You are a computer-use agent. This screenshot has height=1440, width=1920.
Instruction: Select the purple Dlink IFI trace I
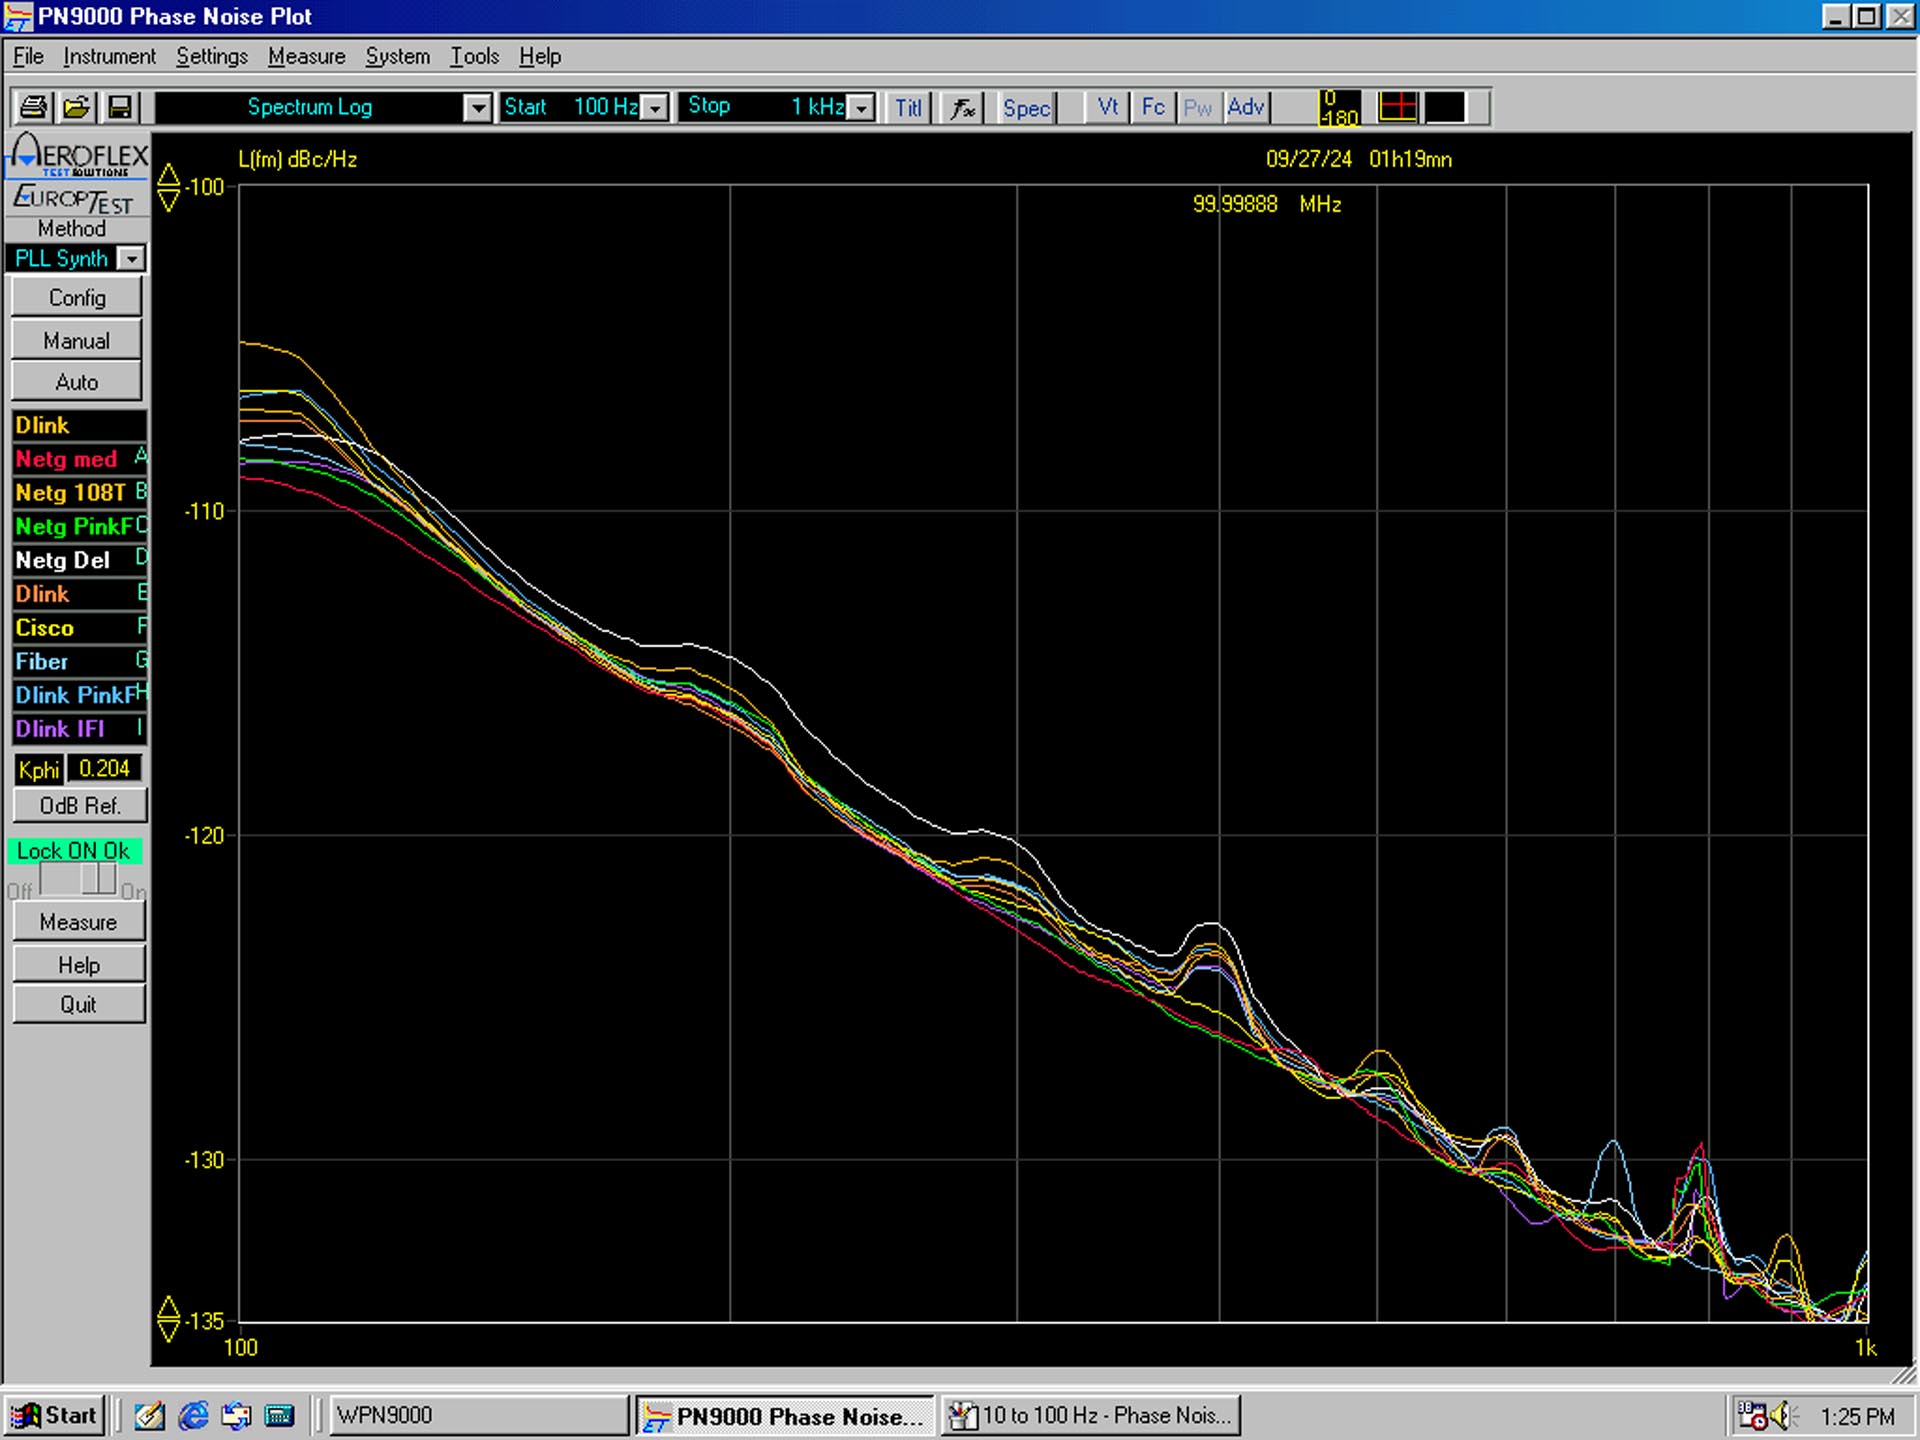pos(79,729)
